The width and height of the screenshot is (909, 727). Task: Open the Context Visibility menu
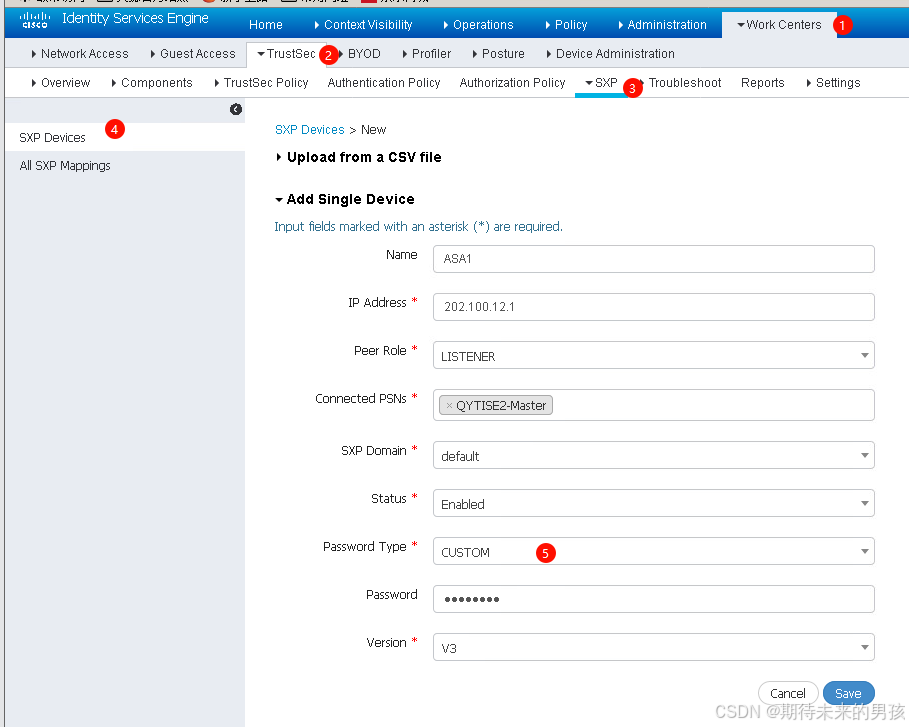363,25
